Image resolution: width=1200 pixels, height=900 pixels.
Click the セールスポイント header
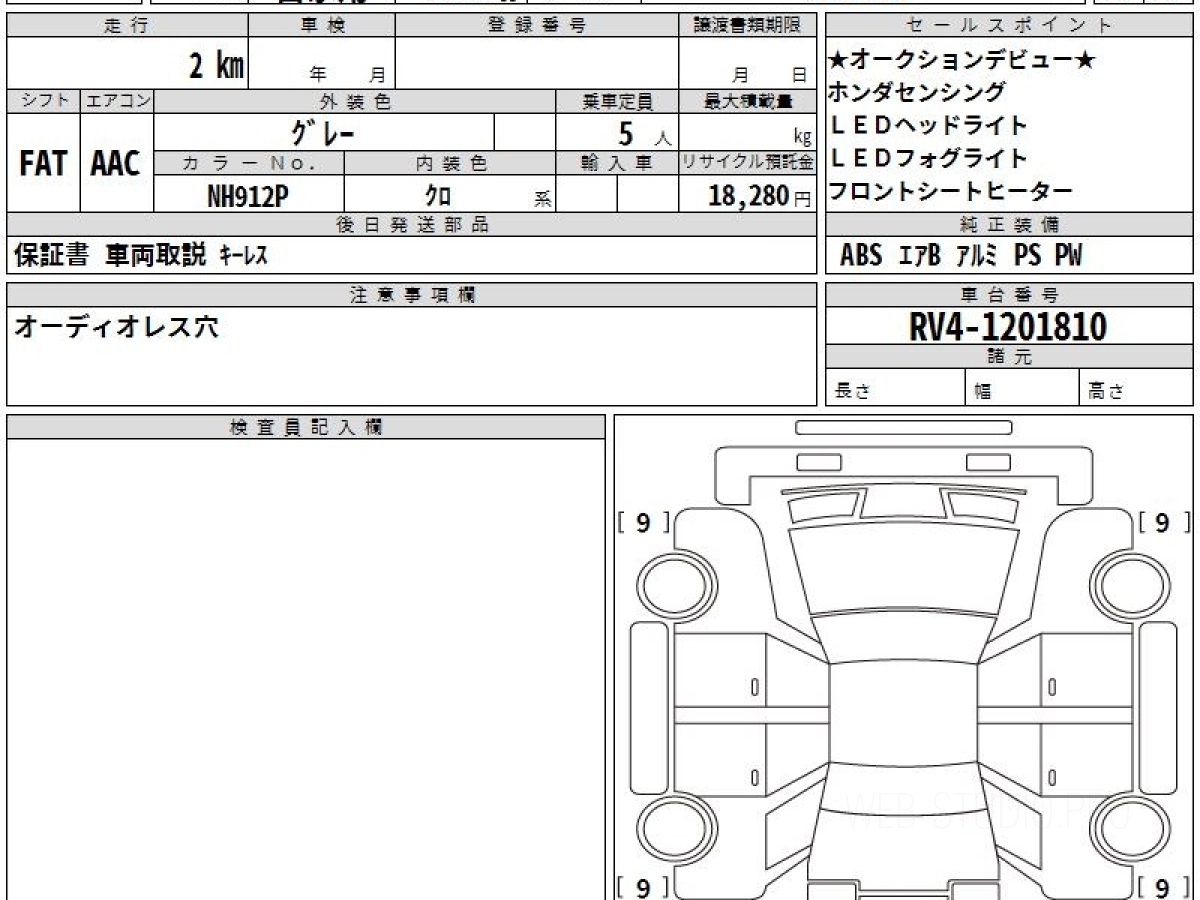pyautogui.click(x=1009, y=27)
